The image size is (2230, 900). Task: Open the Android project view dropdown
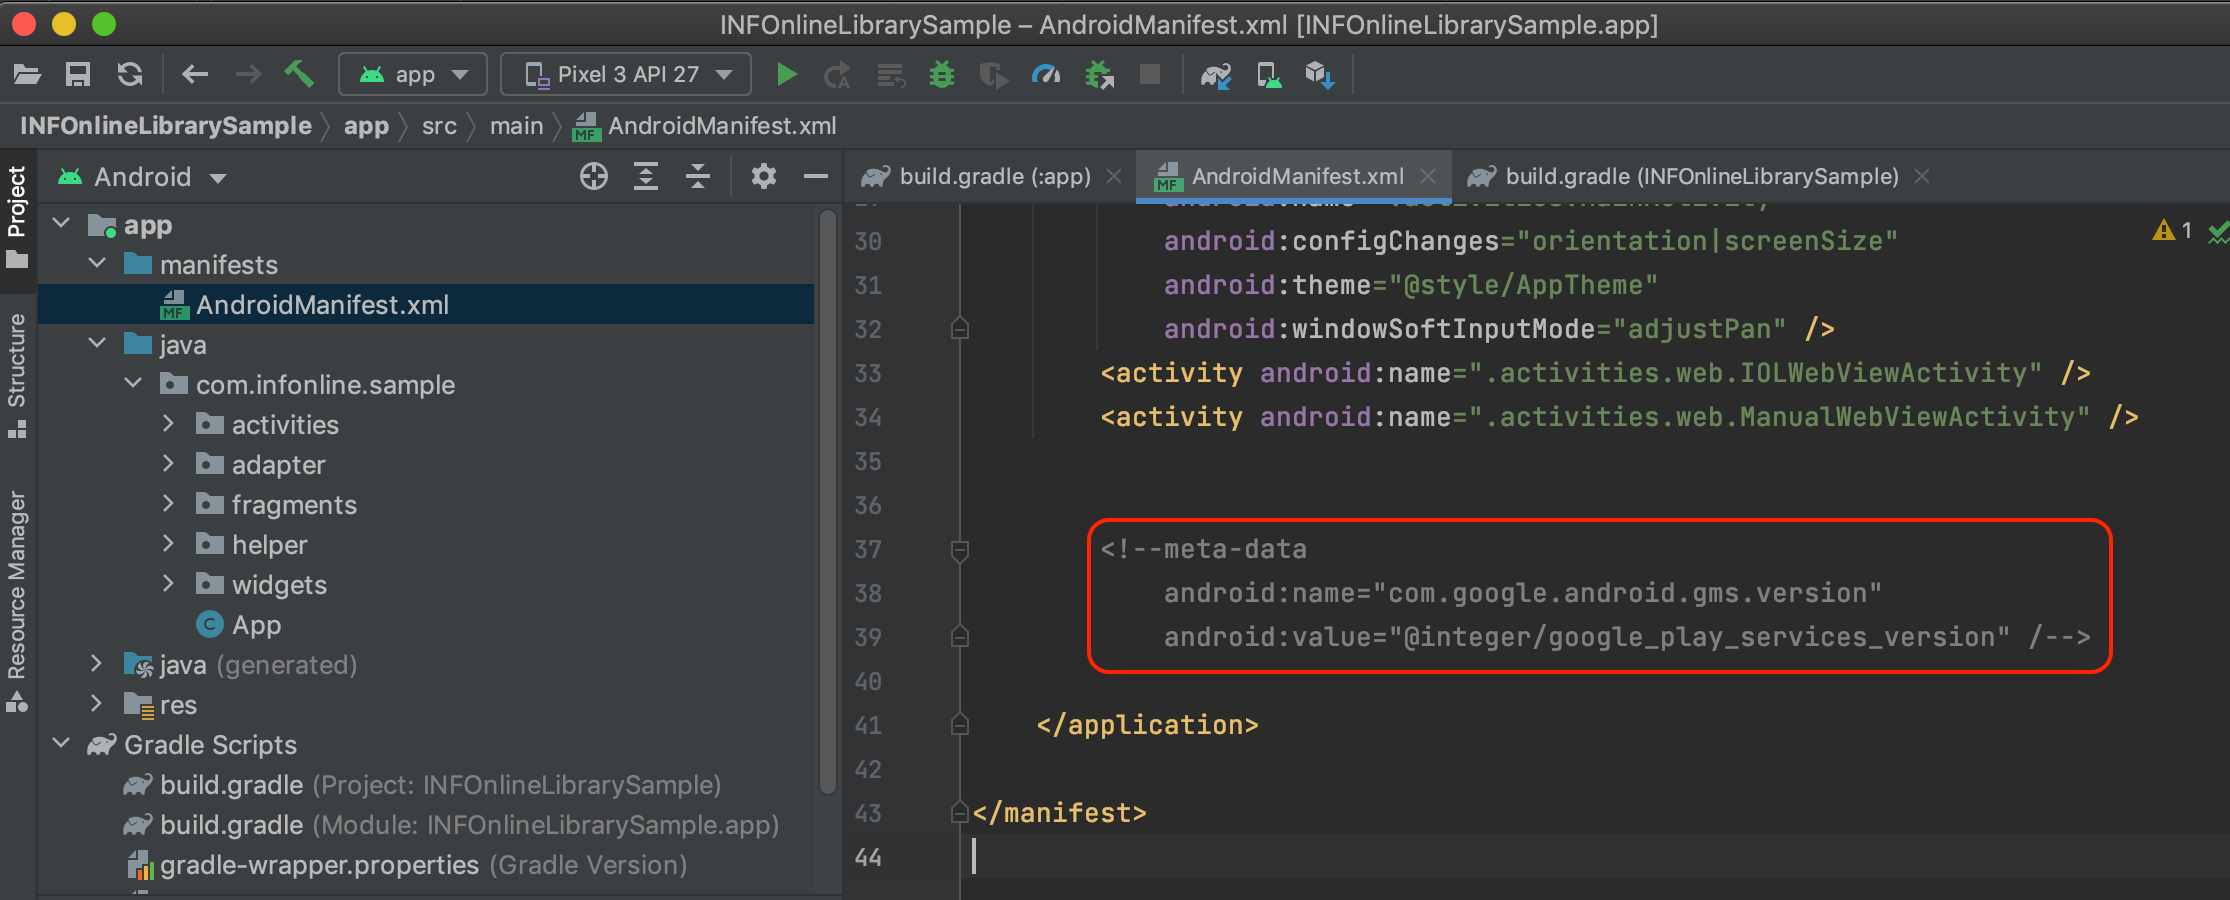click(142, 177)
